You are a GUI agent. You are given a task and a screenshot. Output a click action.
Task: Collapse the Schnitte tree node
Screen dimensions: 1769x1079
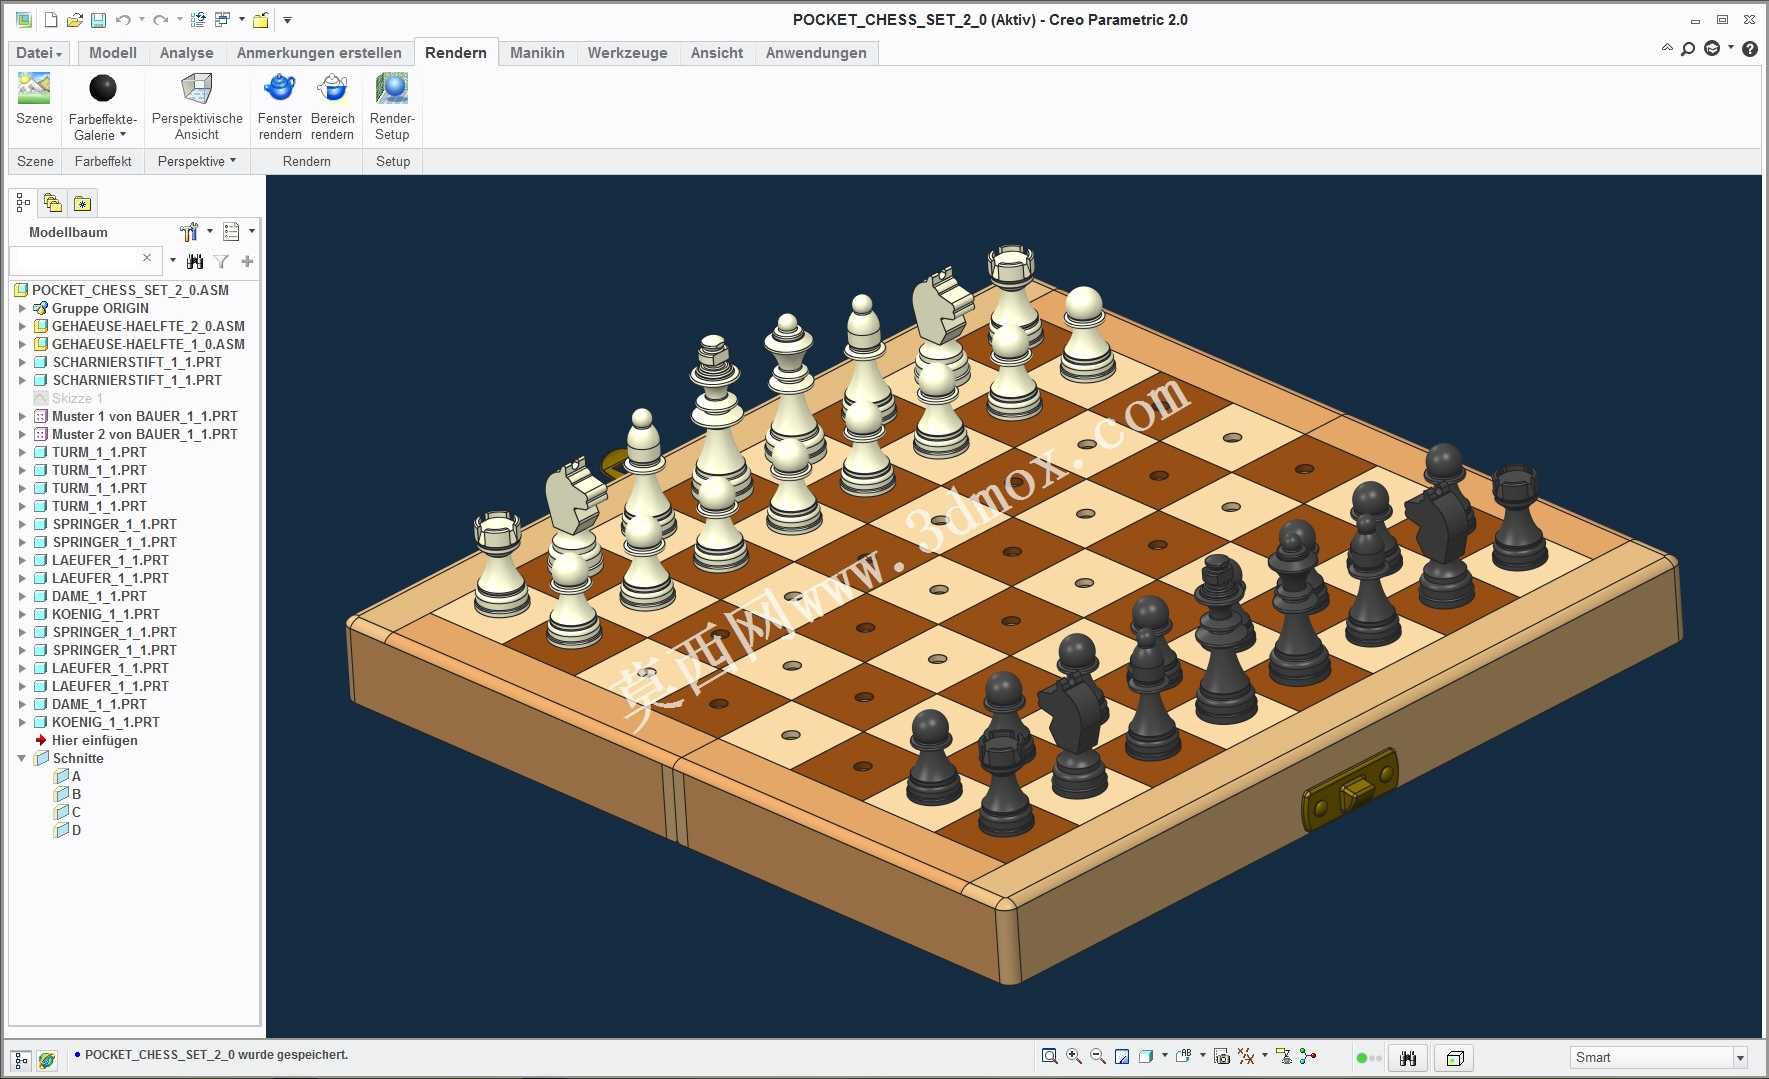(22, 759)
